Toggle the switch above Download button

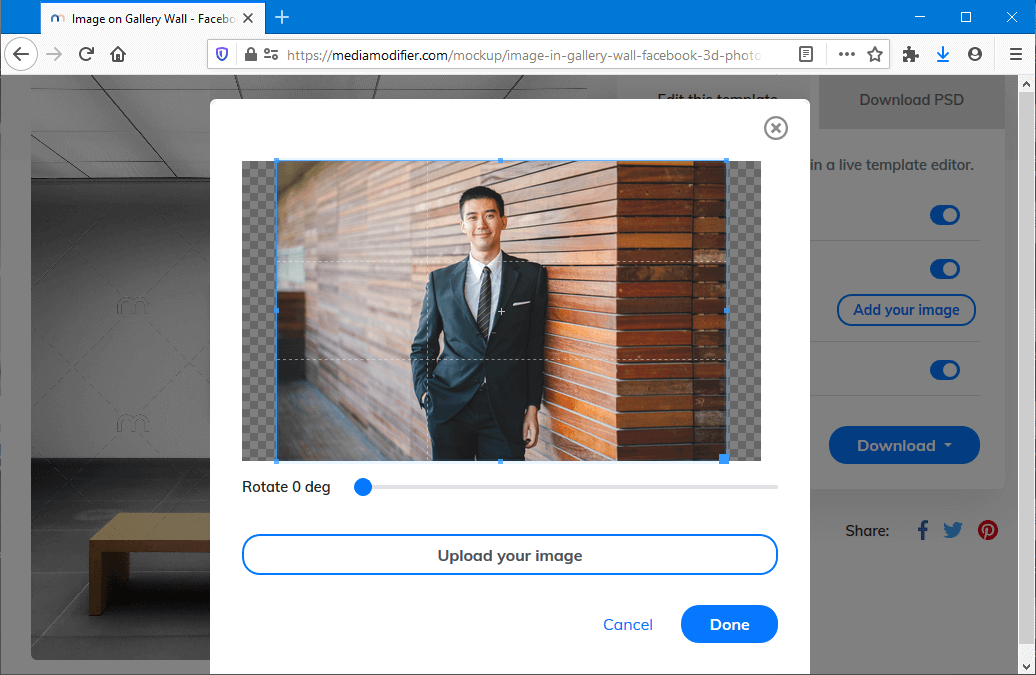(x=944, y=370)
